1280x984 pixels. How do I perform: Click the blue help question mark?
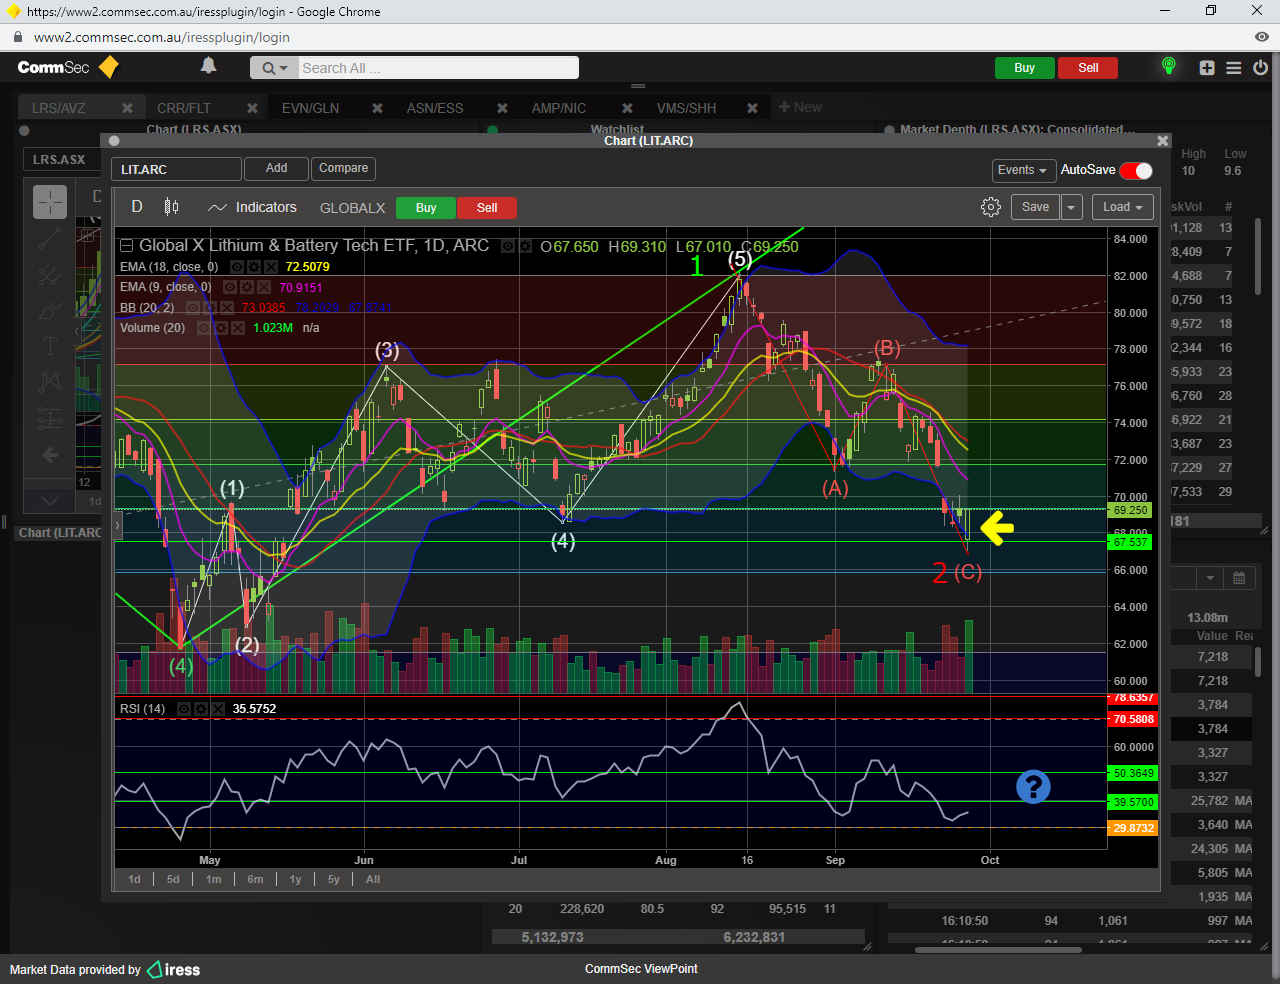pyautogui.click(x=1033, y=787)
